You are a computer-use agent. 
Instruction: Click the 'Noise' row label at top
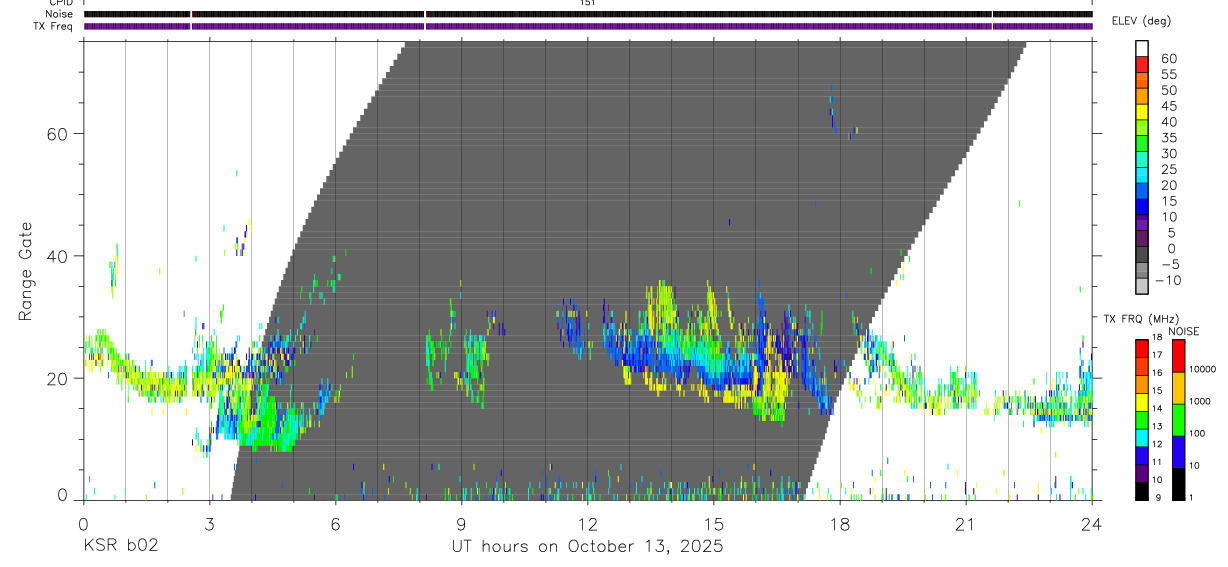(x=59, y=14)
